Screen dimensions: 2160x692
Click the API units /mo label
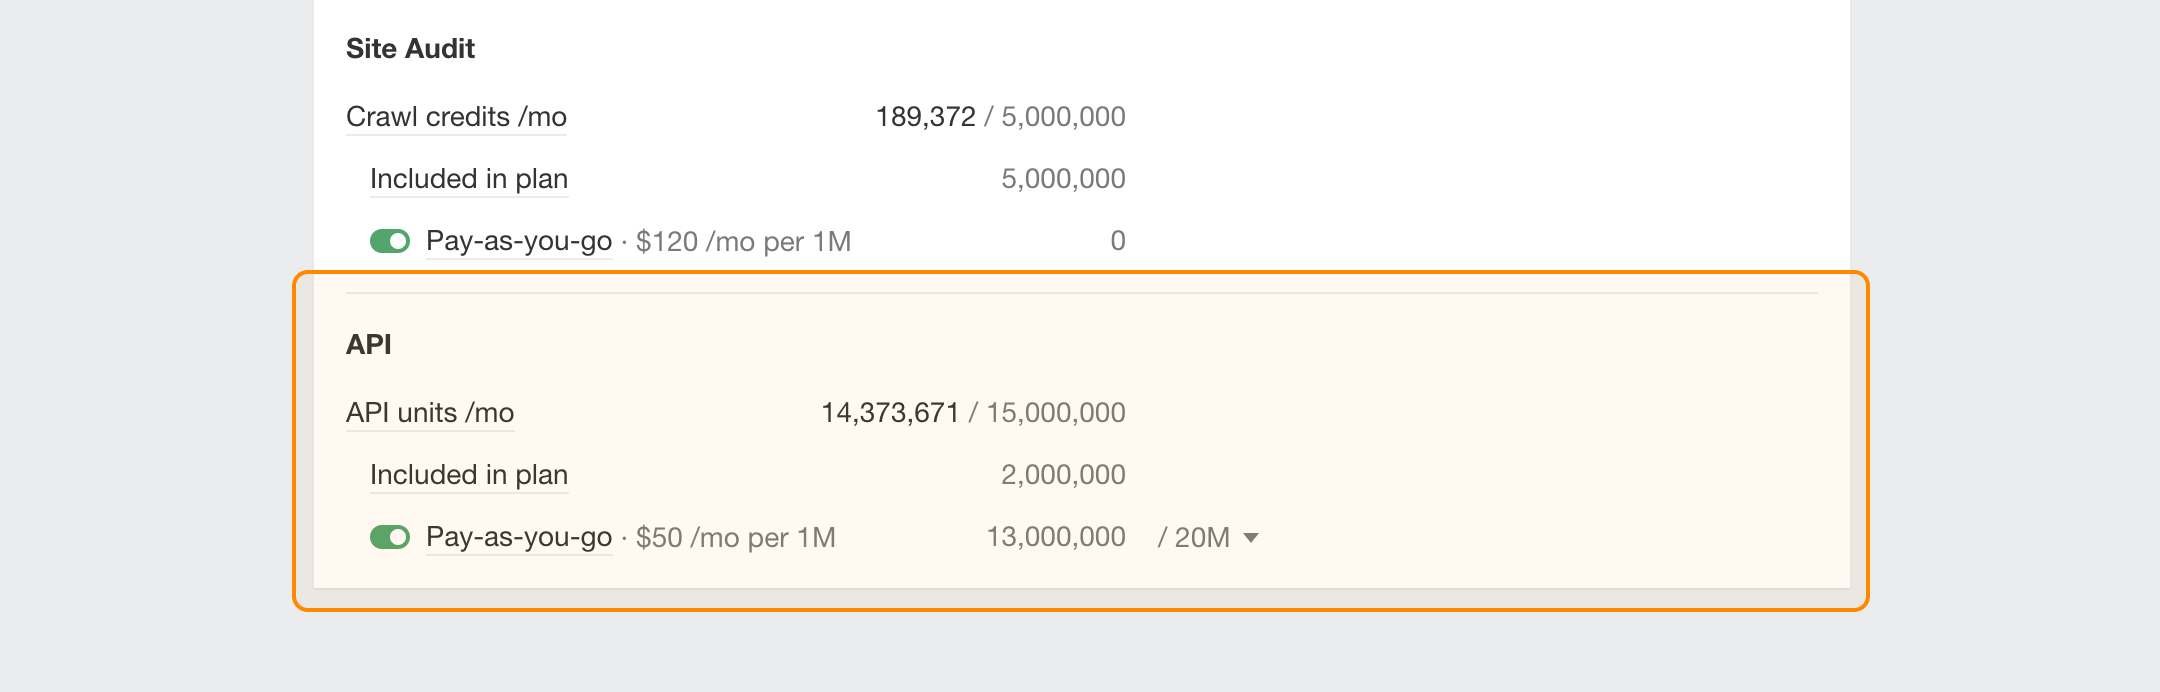click(x=430, y=413)
